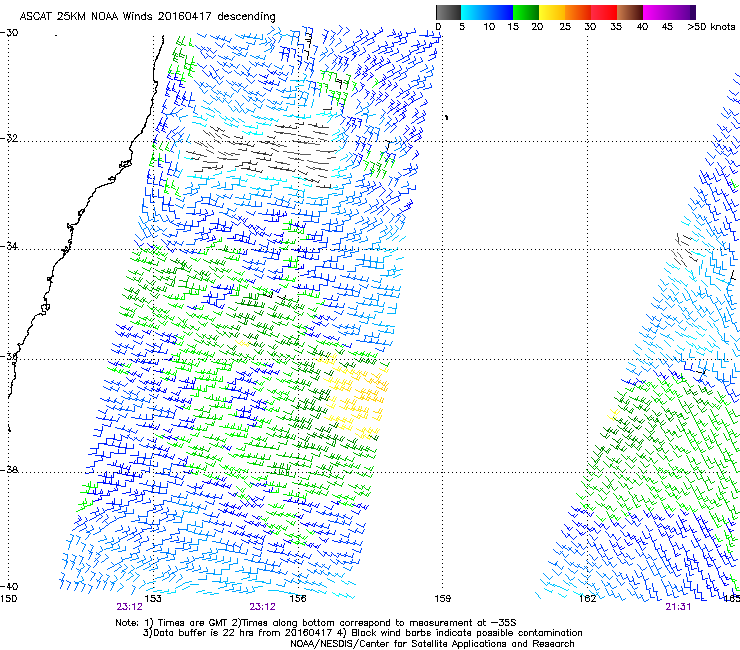The image size is (740, 650).
Task: Click the '162' longitude axis label
Action: (x=587, y=599)
